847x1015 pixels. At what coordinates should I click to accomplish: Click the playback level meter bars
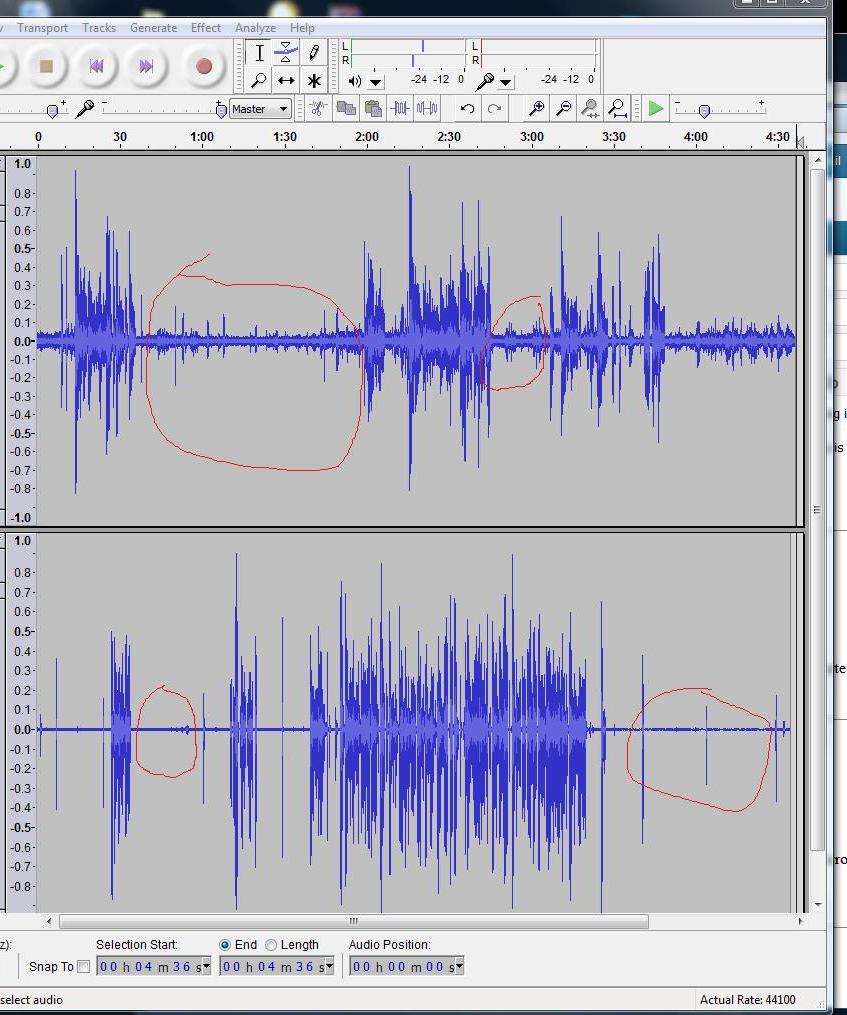click(408, 53)
